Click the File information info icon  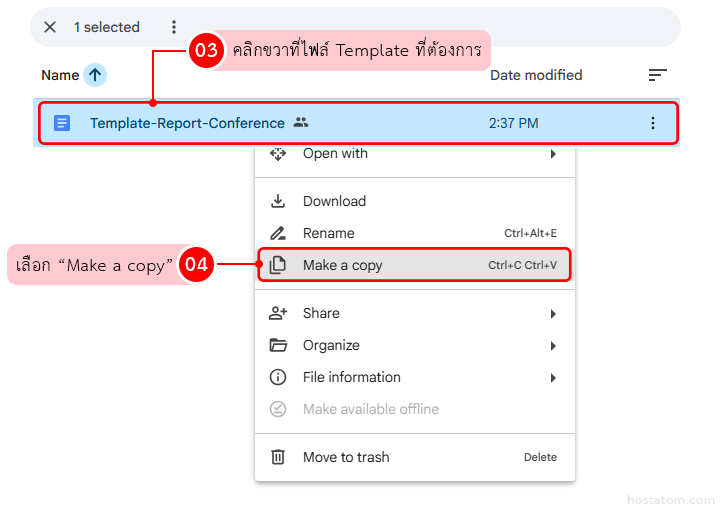click(278, 377)
